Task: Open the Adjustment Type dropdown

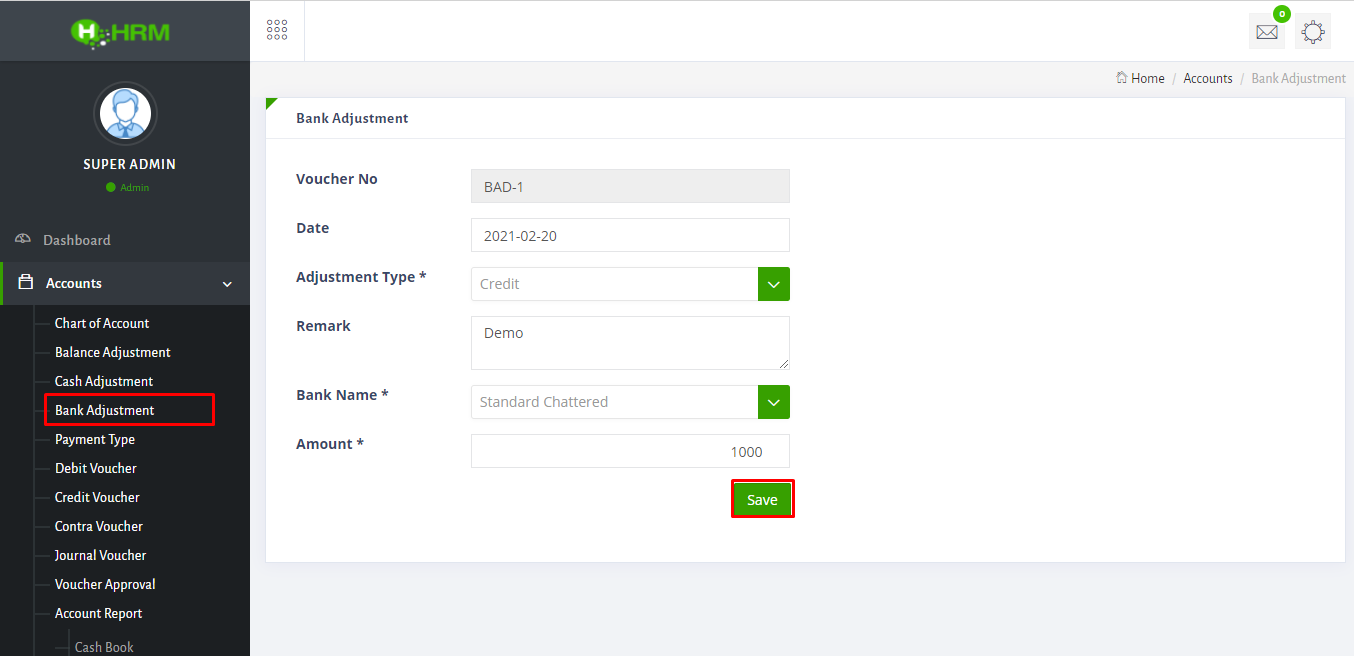Action: click(773, 284)
